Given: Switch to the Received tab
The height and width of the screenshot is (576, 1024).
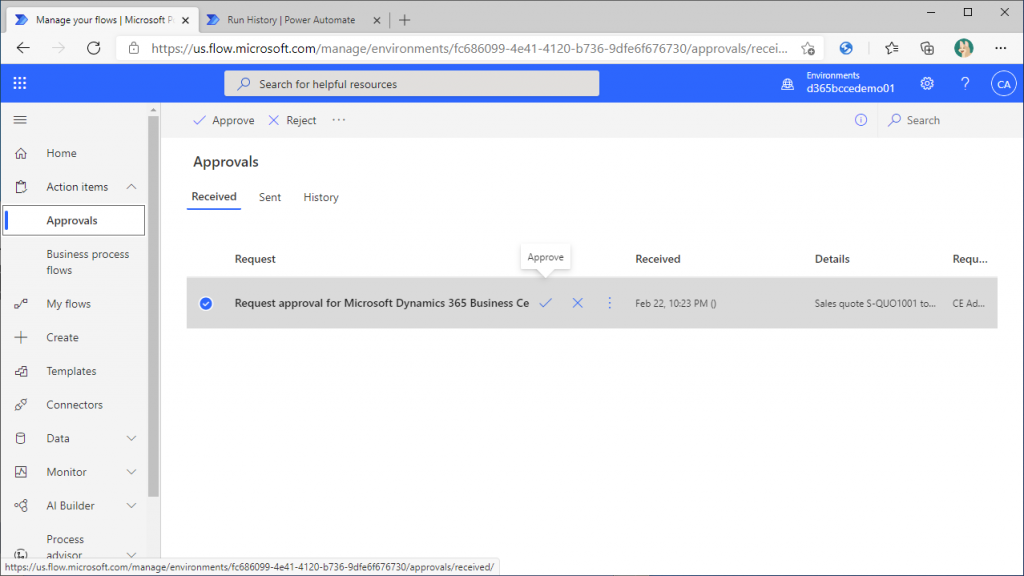Looking at the screenshot, I should click(x=214, y=197).
